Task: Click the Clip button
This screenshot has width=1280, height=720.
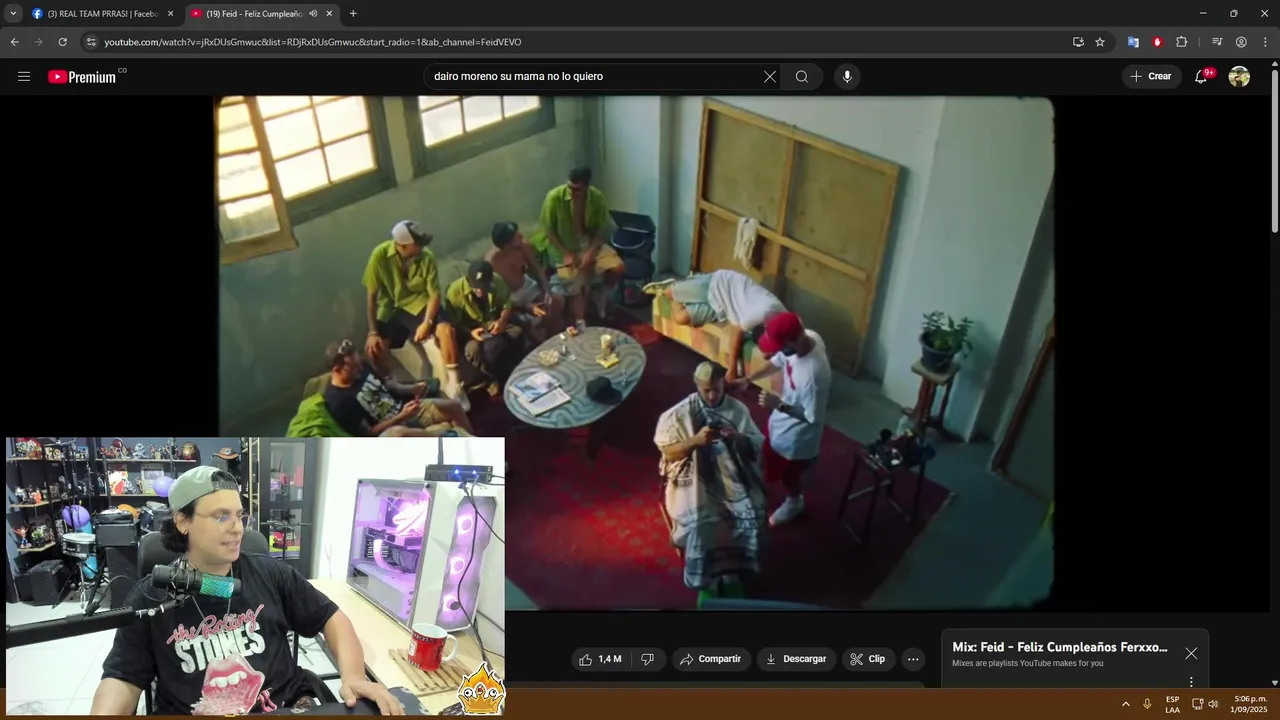Action: point(867,659)
